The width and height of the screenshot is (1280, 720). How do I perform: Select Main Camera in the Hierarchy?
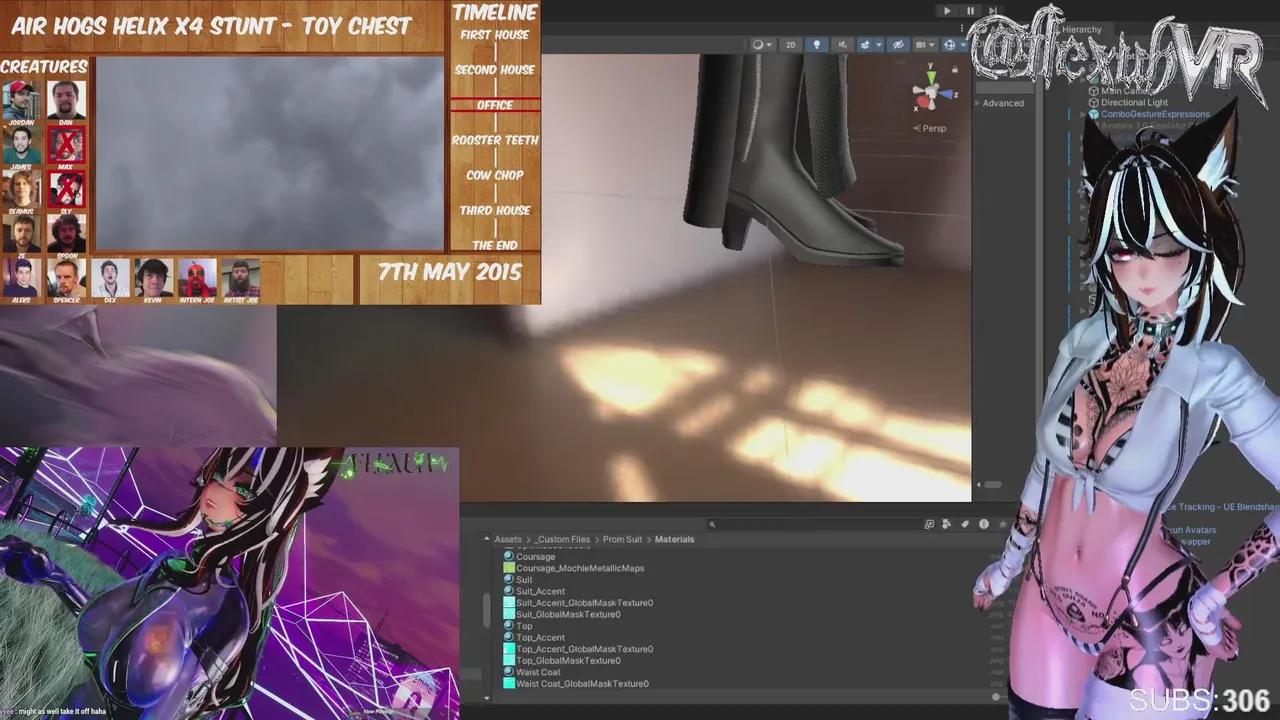[x=1125, y=90]
